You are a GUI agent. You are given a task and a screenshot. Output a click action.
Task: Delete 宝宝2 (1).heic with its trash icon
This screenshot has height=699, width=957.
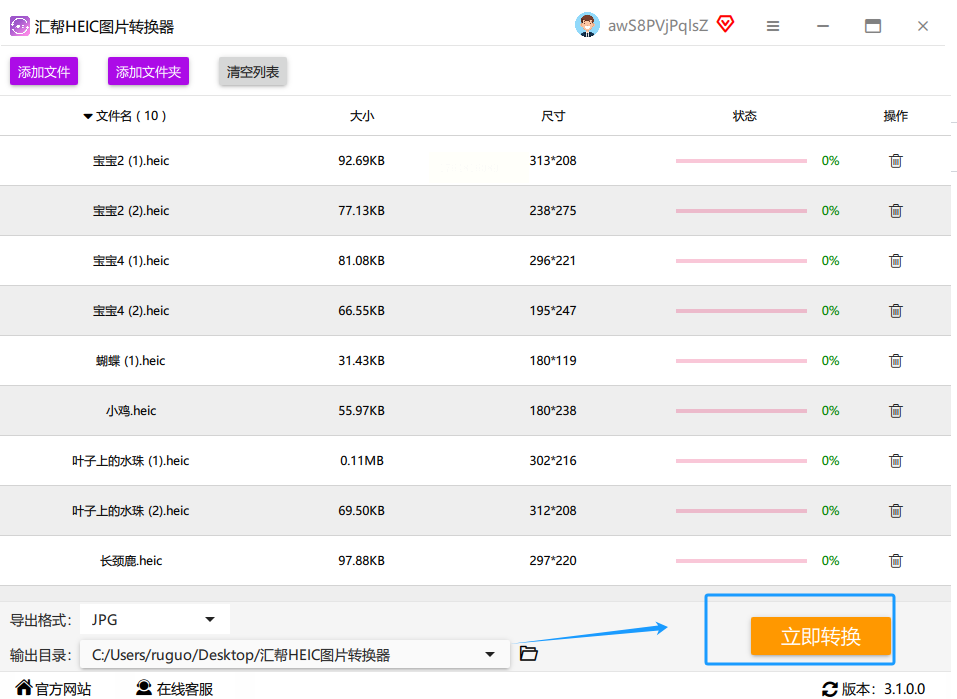[895, 161]
